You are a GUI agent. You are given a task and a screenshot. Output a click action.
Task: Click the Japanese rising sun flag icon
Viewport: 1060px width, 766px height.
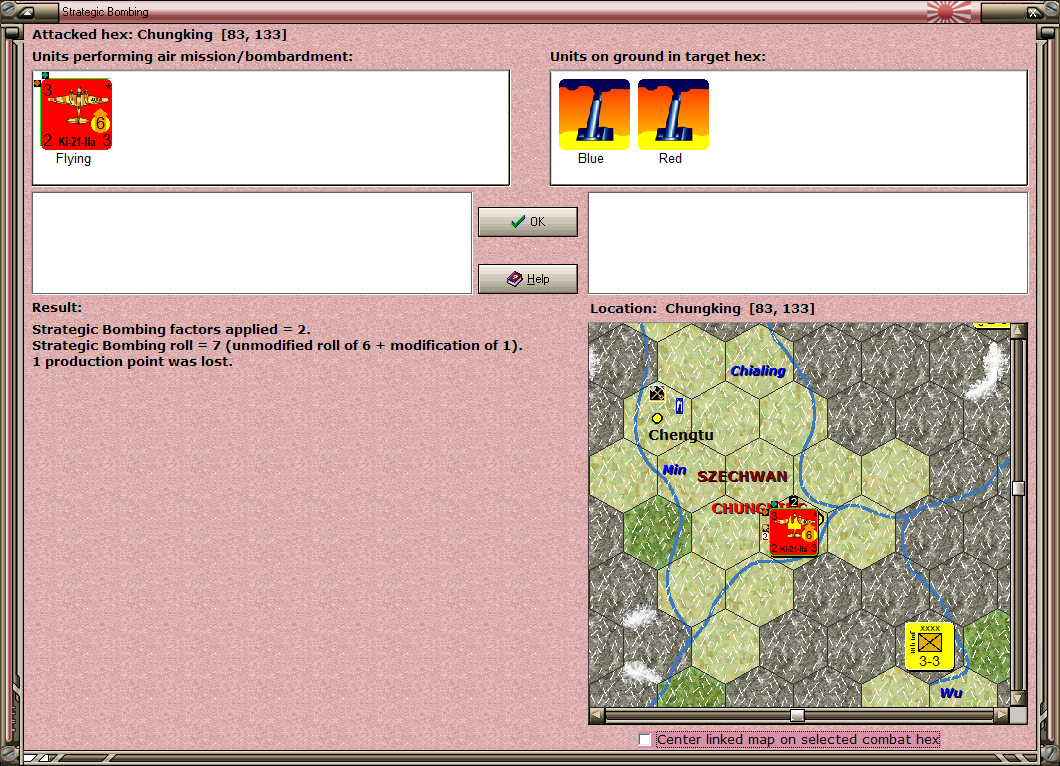pos(948,11)
